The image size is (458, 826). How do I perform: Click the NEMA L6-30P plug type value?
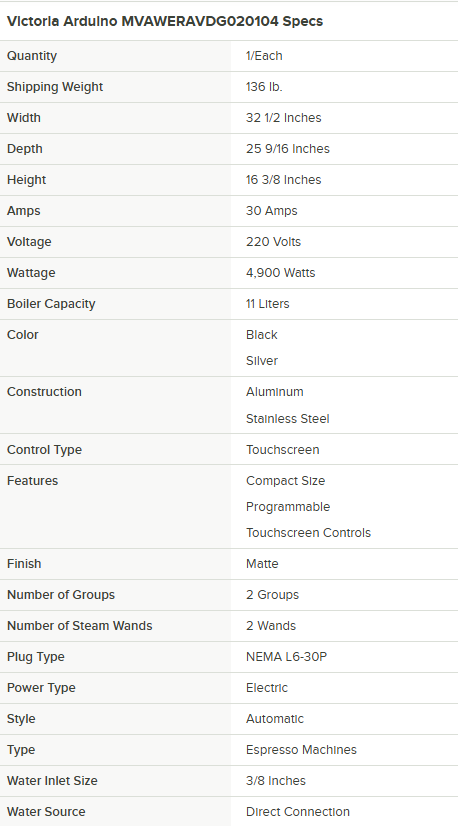(x=286, y=657)
